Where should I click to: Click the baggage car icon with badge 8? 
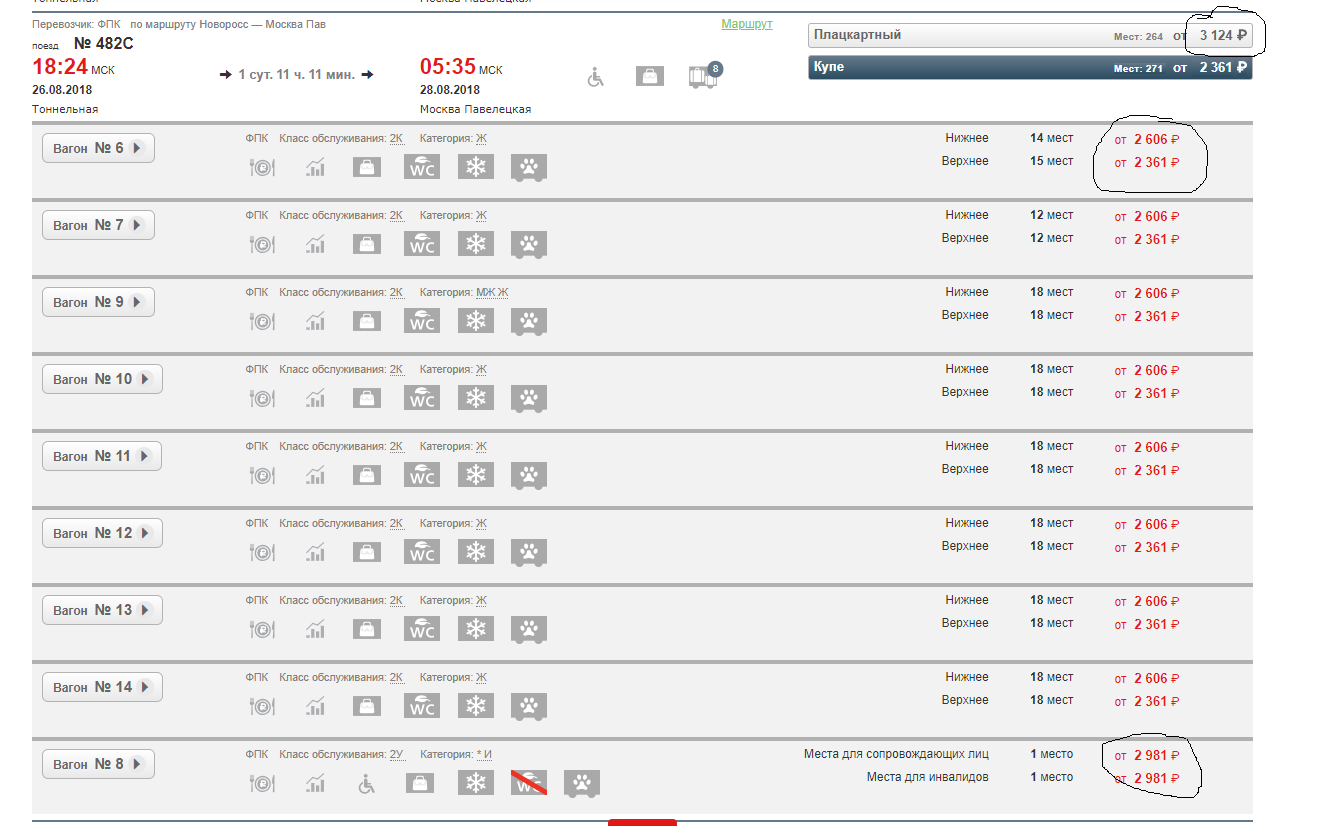(704, 76)
